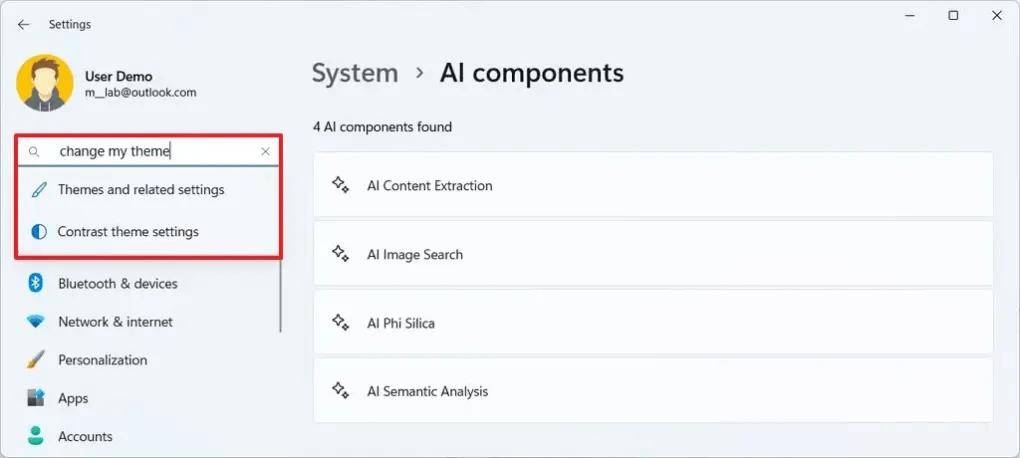The height and width of the screenshot is (458, 1020).
Task: Click the Accounts person icon
Action: 36,436
